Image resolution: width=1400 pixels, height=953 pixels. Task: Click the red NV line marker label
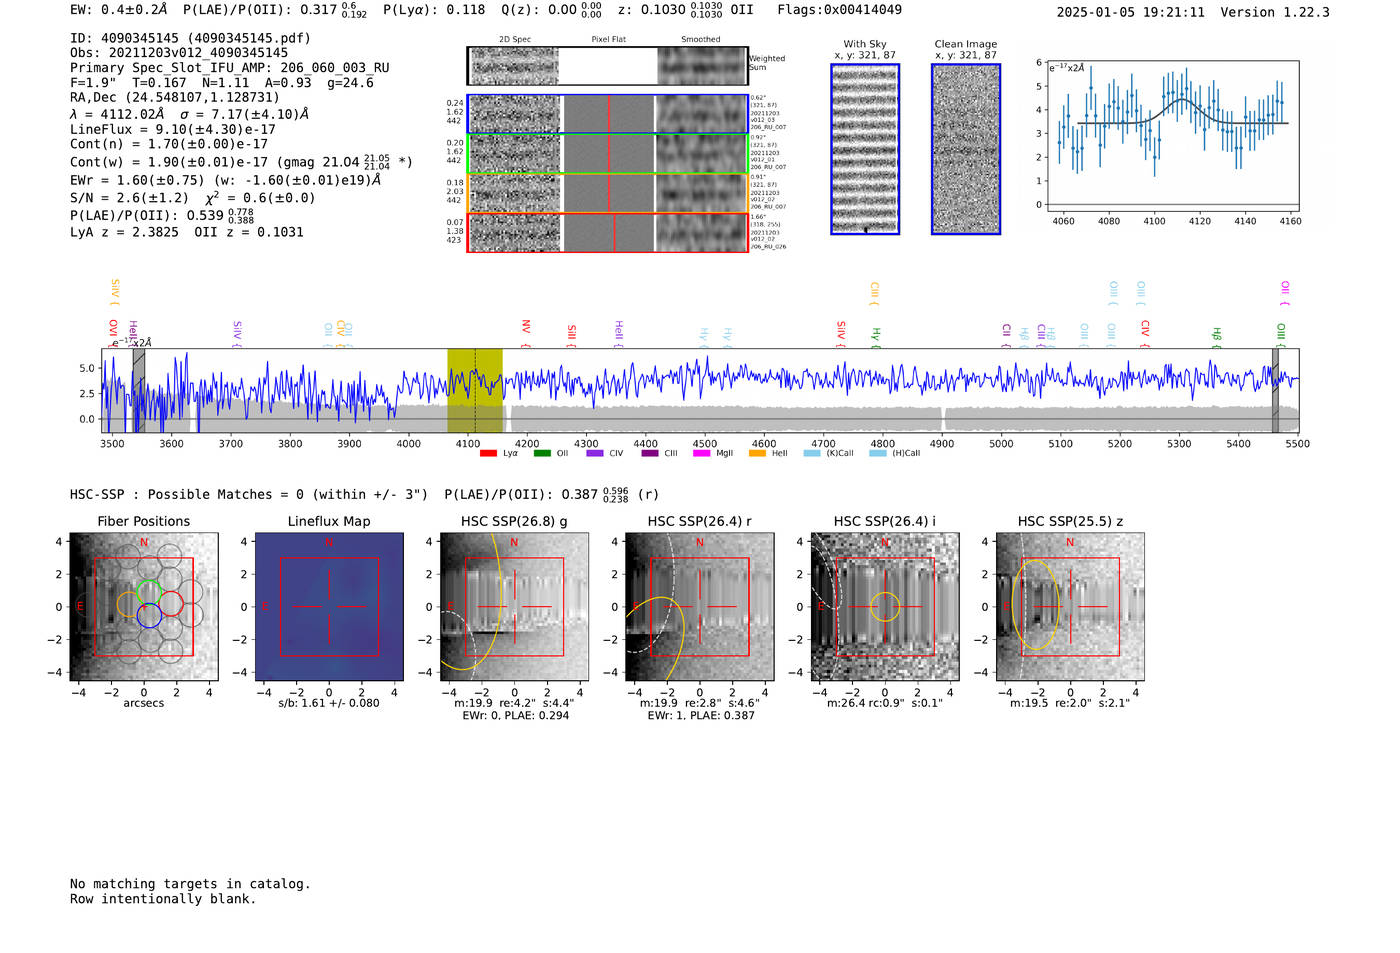(x=526, y=327)
